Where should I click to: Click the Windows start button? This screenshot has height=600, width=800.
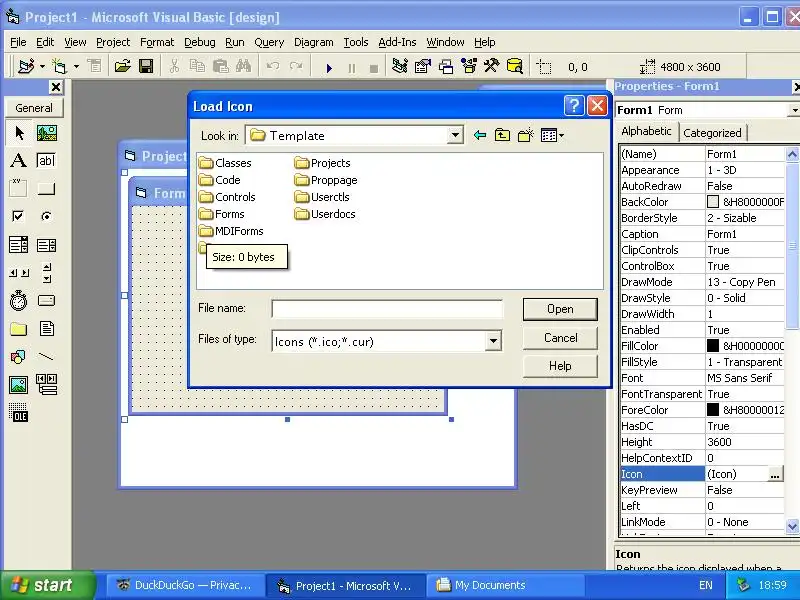click(47, 585)
